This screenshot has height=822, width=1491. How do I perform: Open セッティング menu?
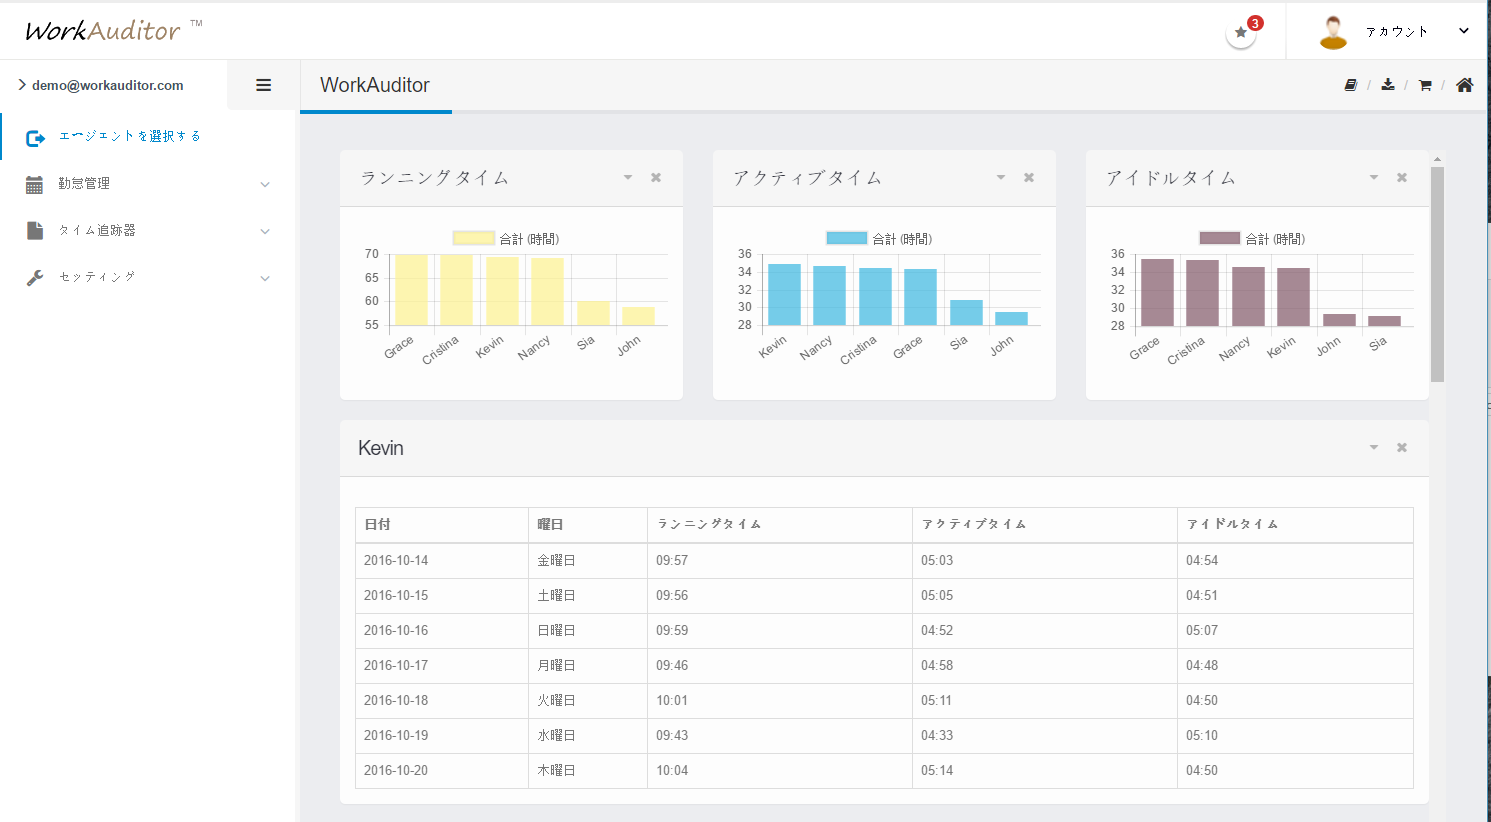[x=97, y=277]
